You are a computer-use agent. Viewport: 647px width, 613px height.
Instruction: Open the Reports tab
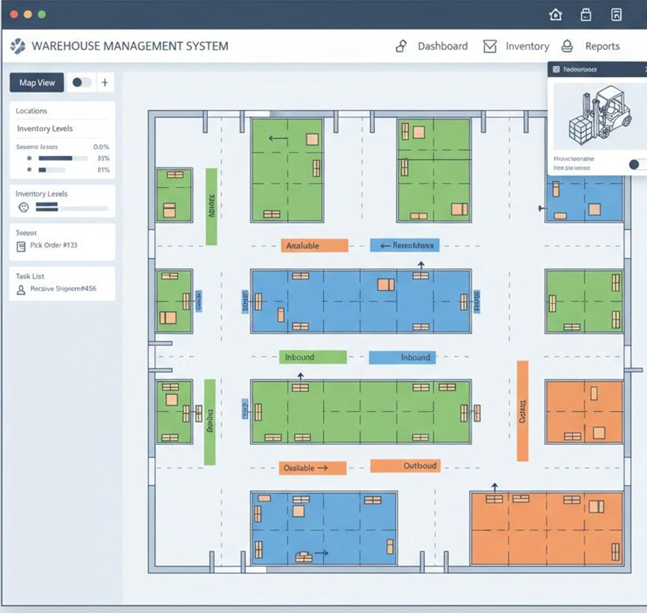click(602, 46)
